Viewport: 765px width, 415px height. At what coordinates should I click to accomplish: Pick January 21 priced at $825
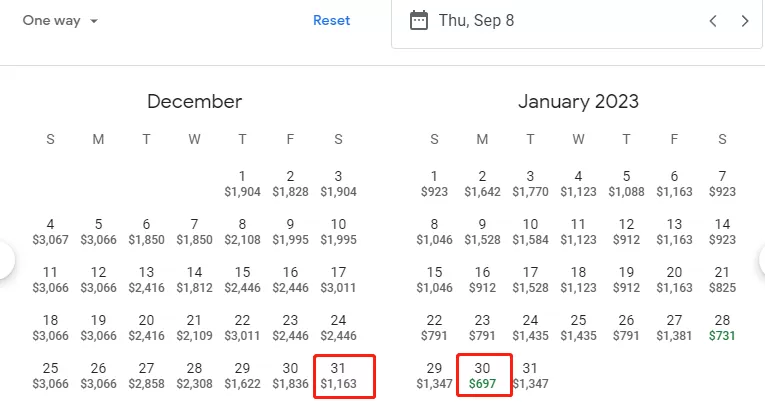coord(722,280)
